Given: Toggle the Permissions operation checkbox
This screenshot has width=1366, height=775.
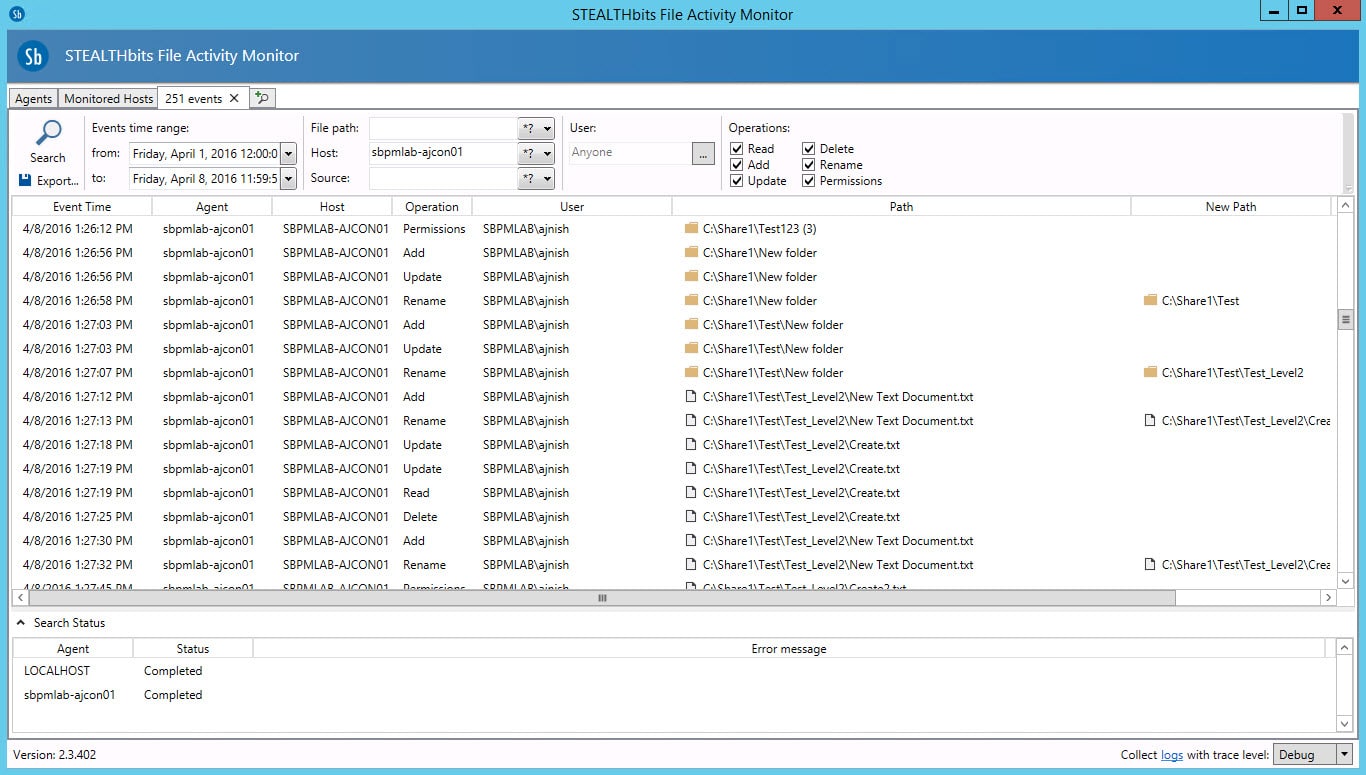Looking at the screenshot, I should pos(809,181).
